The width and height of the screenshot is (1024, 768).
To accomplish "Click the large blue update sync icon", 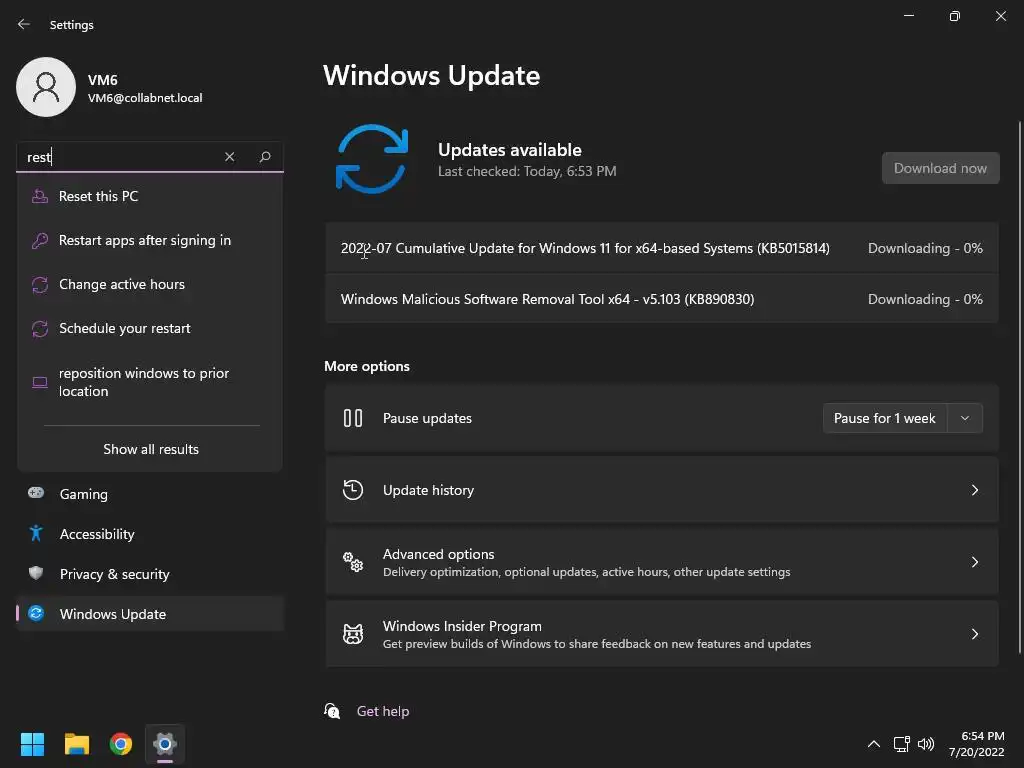I will click(x=372, y=159).
